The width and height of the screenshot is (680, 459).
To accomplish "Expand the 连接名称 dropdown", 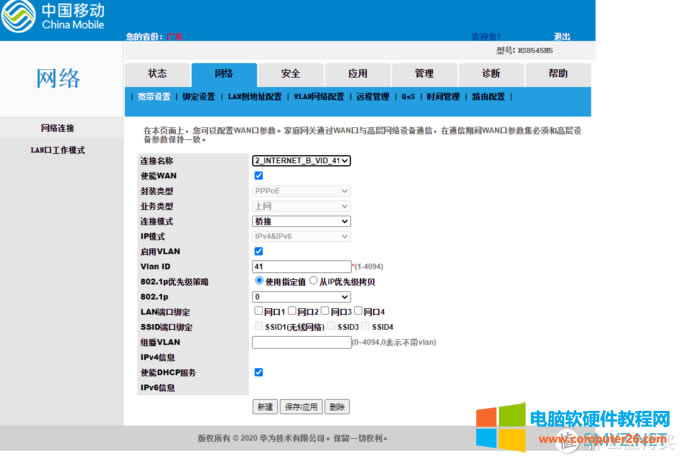I will click(301, 160).
